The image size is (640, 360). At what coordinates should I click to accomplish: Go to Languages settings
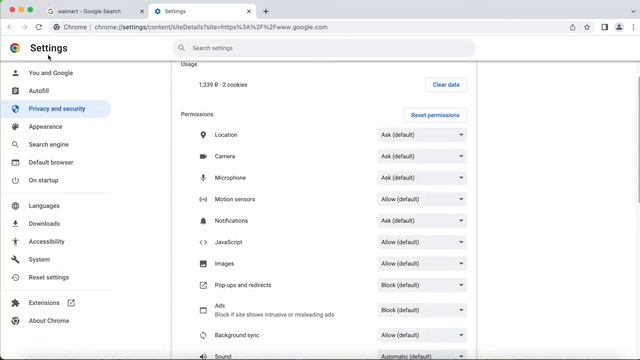pos(44,206)
